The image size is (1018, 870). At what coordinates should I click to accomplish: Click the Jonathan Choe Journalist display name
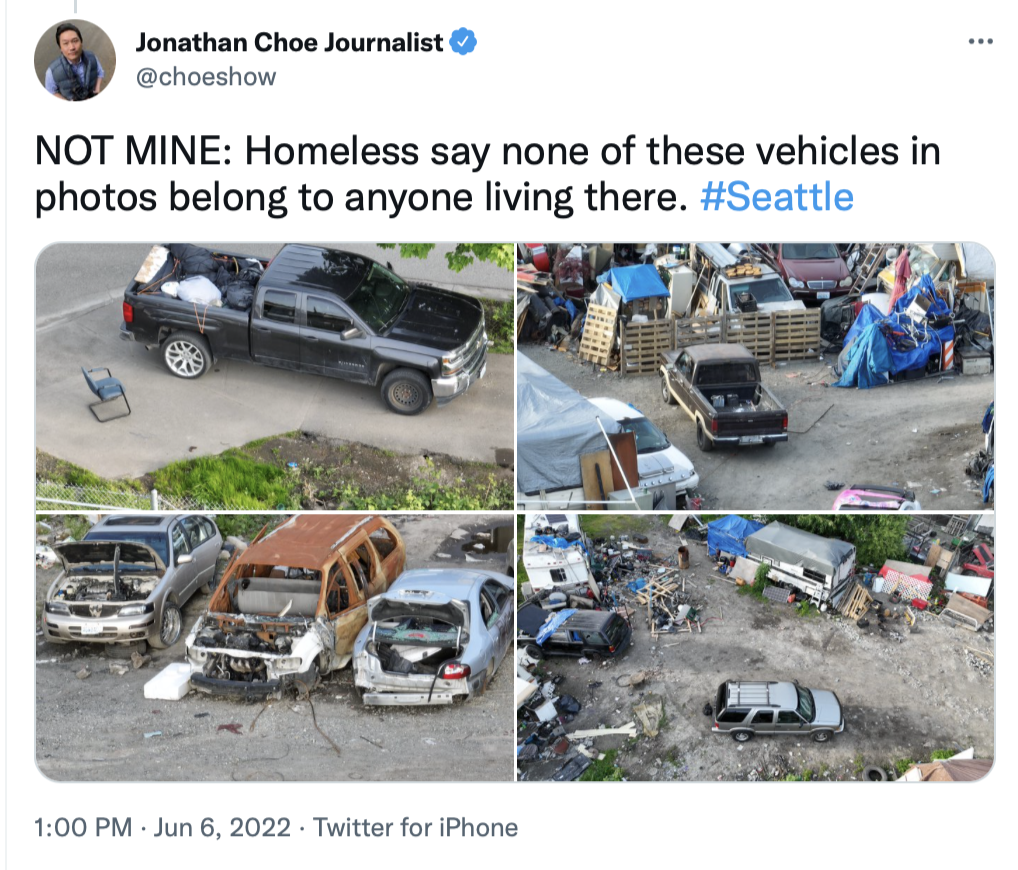click(289, 42)
